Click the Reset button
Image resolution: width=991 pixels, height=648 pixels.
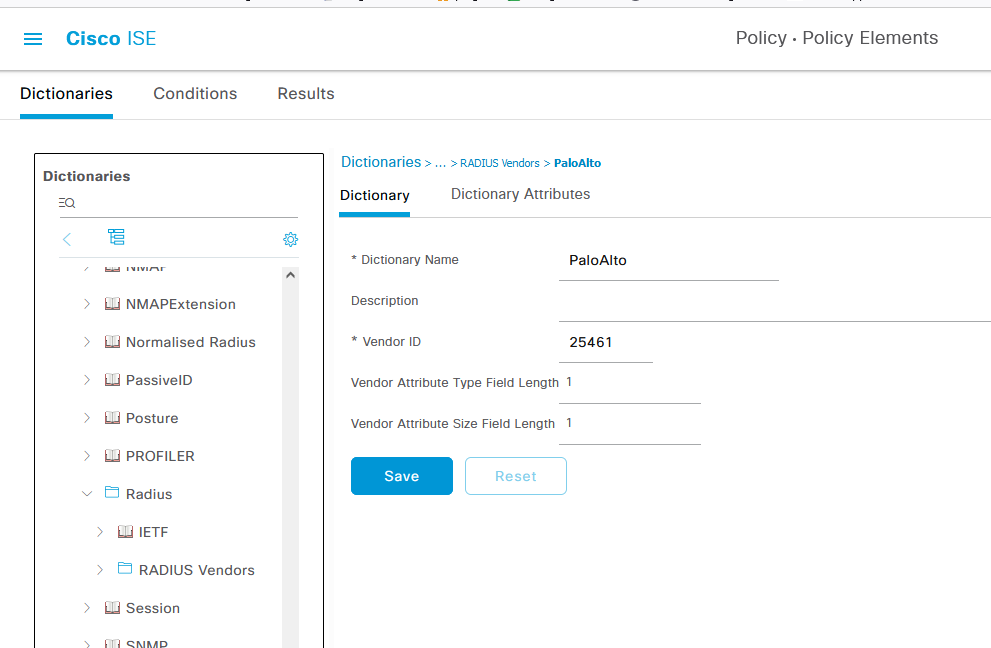tap(516, 476)
